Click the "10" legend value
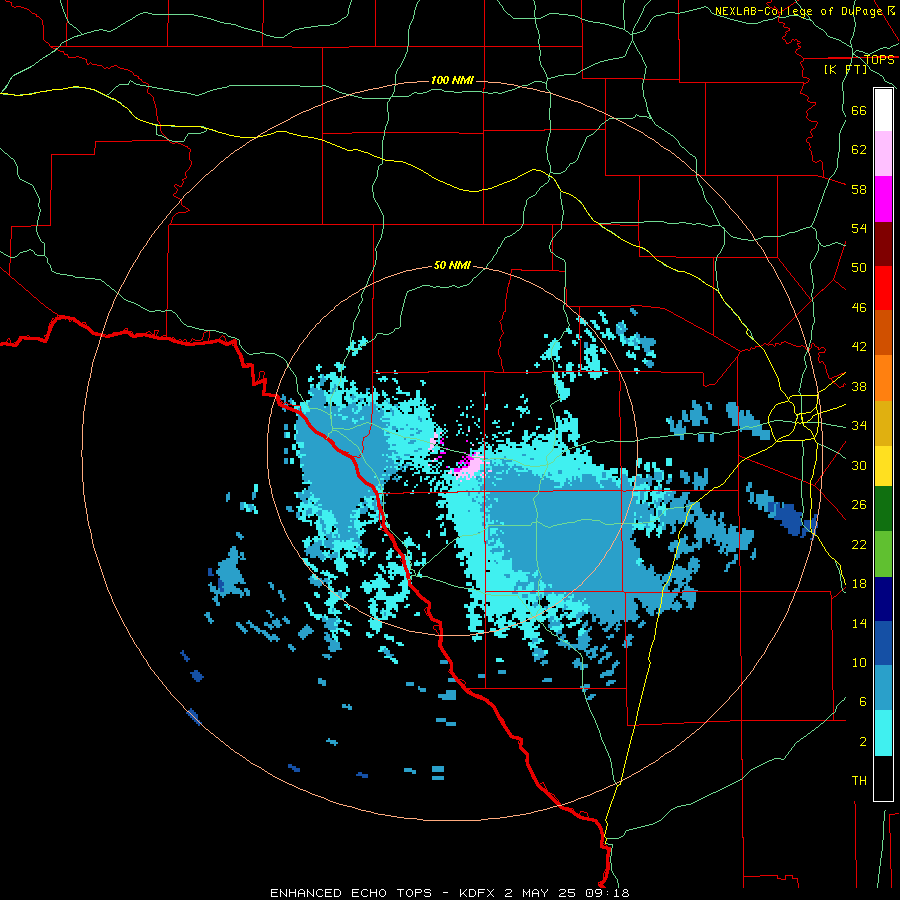Screen dimensions: 900x900 859,663
